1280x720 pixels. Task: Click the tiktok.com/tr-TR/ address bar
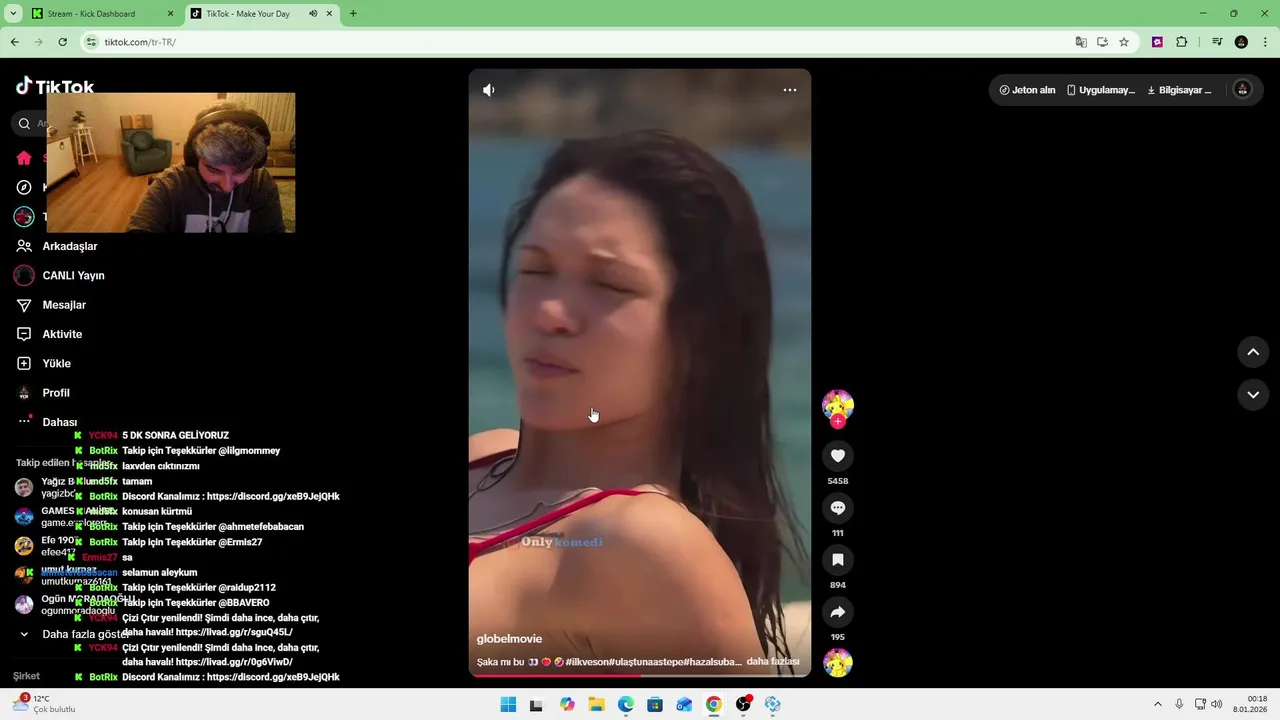pyautogui.click(x=580, y=42)
